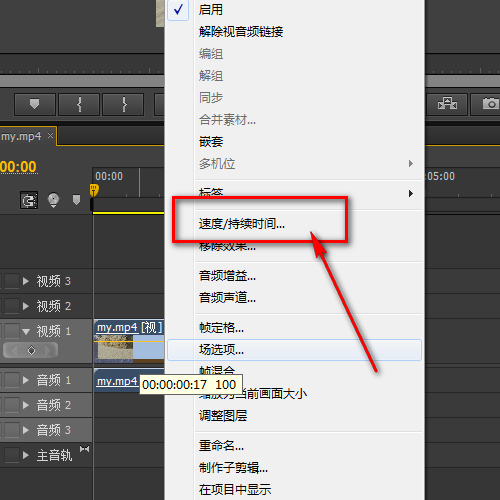Click the yellow playhead handle on ruler
Image resolution: width=500 pixels, height=500 pixels.
tap(94, 190)
